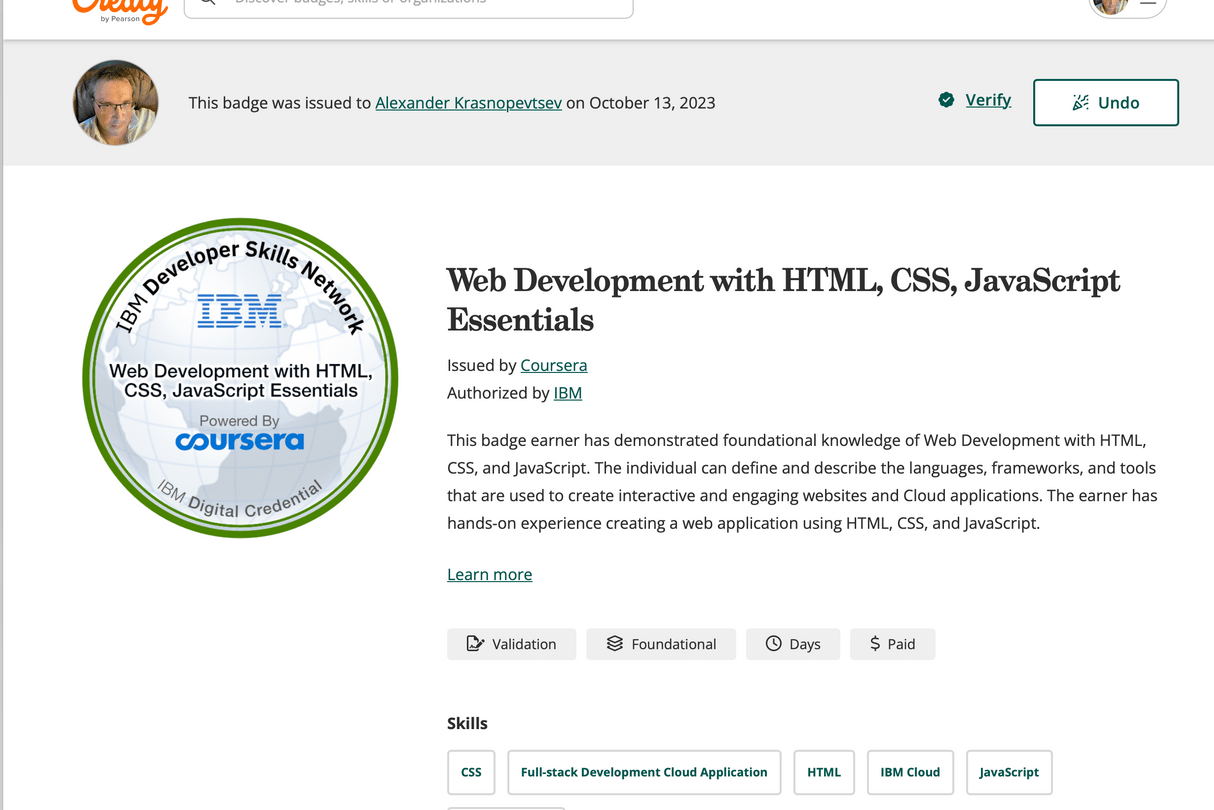This screenshot has height=810, width=1214.
Task: Click the stacked layers icon on Foundational tag
Action: pos(615,644)
